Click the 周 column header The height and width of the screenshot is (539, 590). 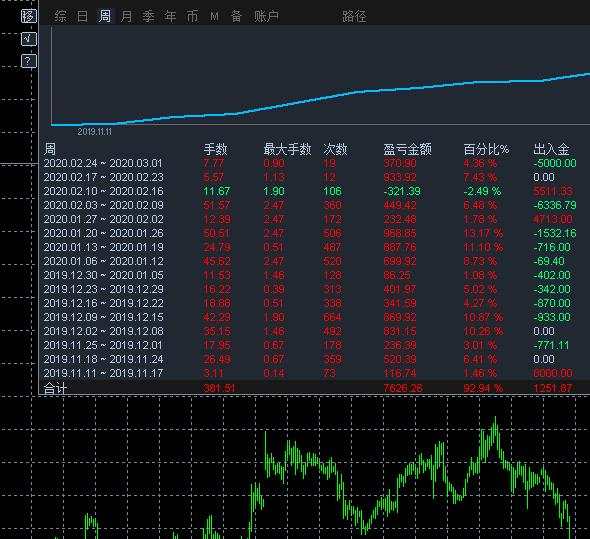click(x=50, y=149)
